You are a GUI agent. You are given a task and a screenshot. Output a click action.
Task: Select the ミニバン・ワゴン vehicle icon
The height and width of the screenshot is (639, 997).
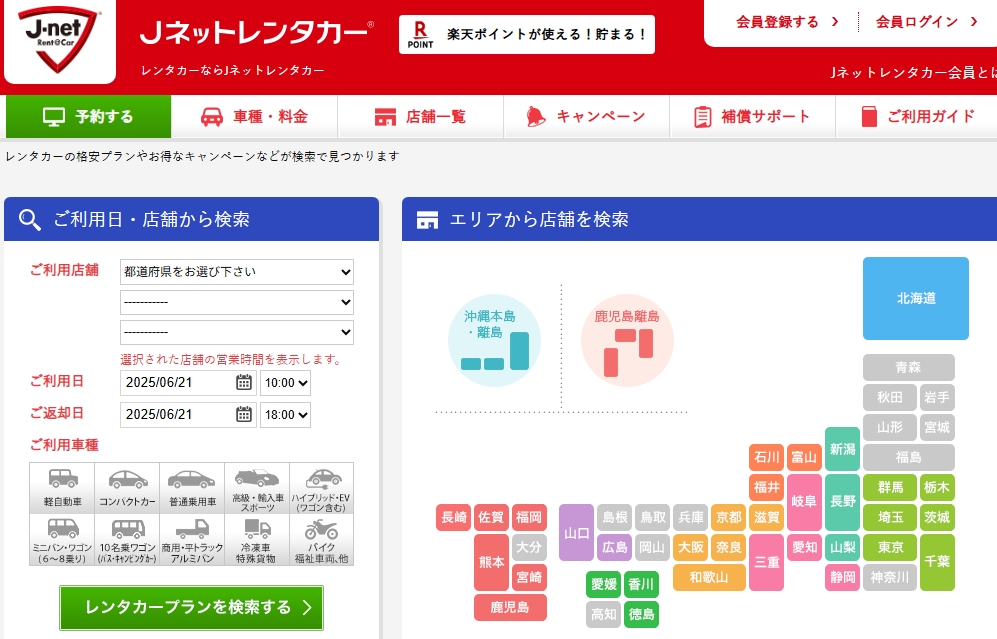point(62,540)
